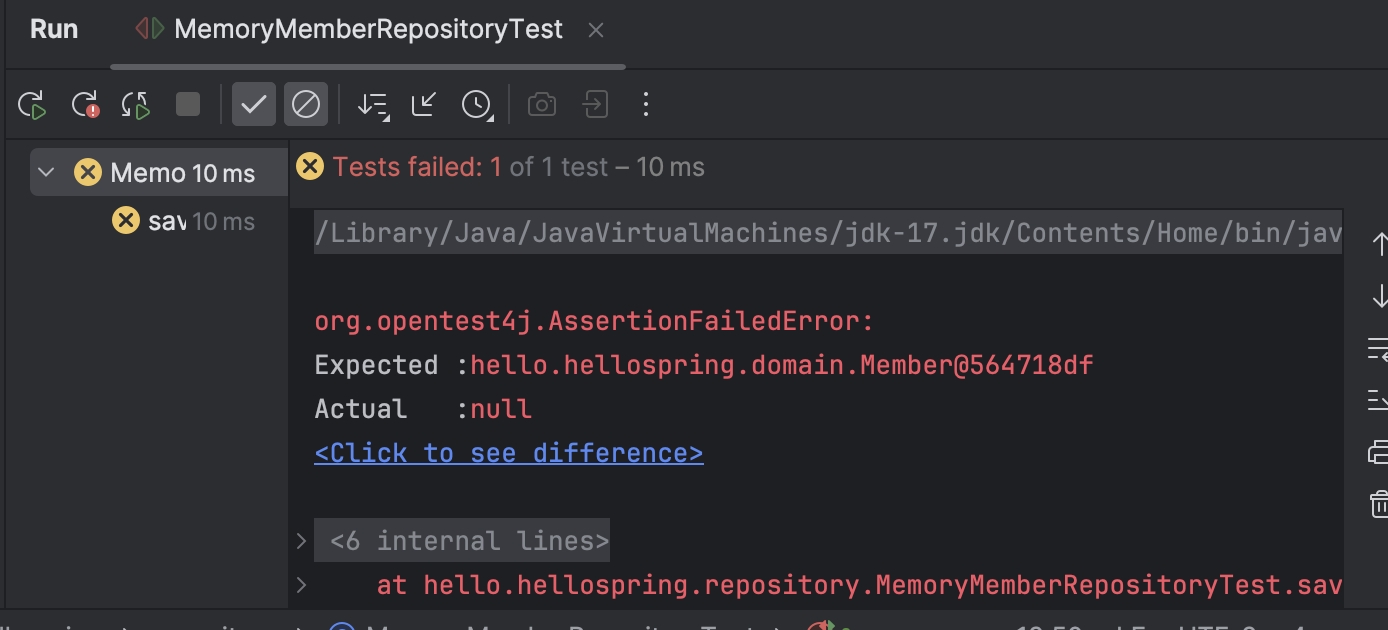Expand the 6 internal lines fold
The width and height of the screenshot is (1388, 630).
click(301, 541)
